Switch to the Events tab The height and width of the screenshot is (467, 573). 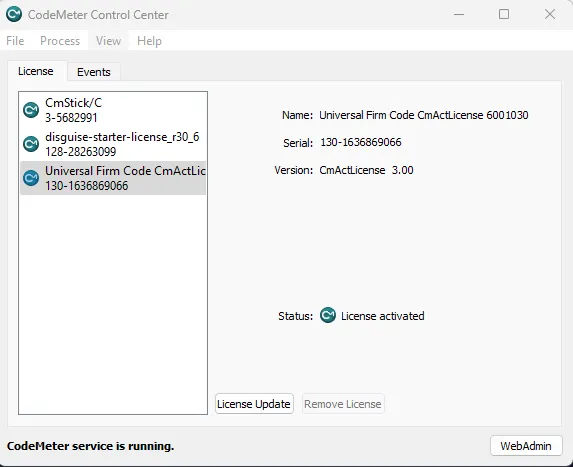pyautogui.click(x=94, y=72)
